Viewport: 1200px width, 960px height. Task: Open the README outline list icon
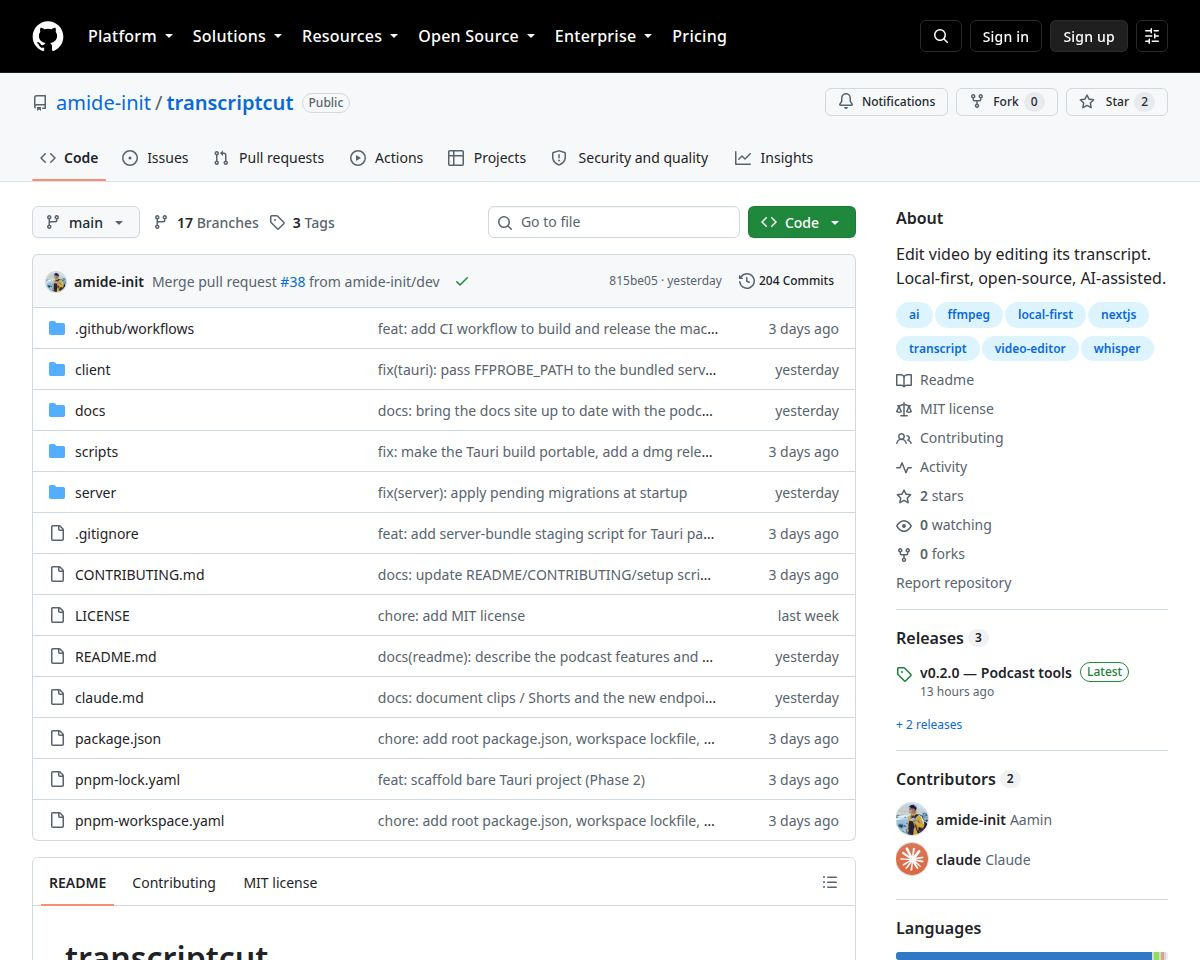830,882
